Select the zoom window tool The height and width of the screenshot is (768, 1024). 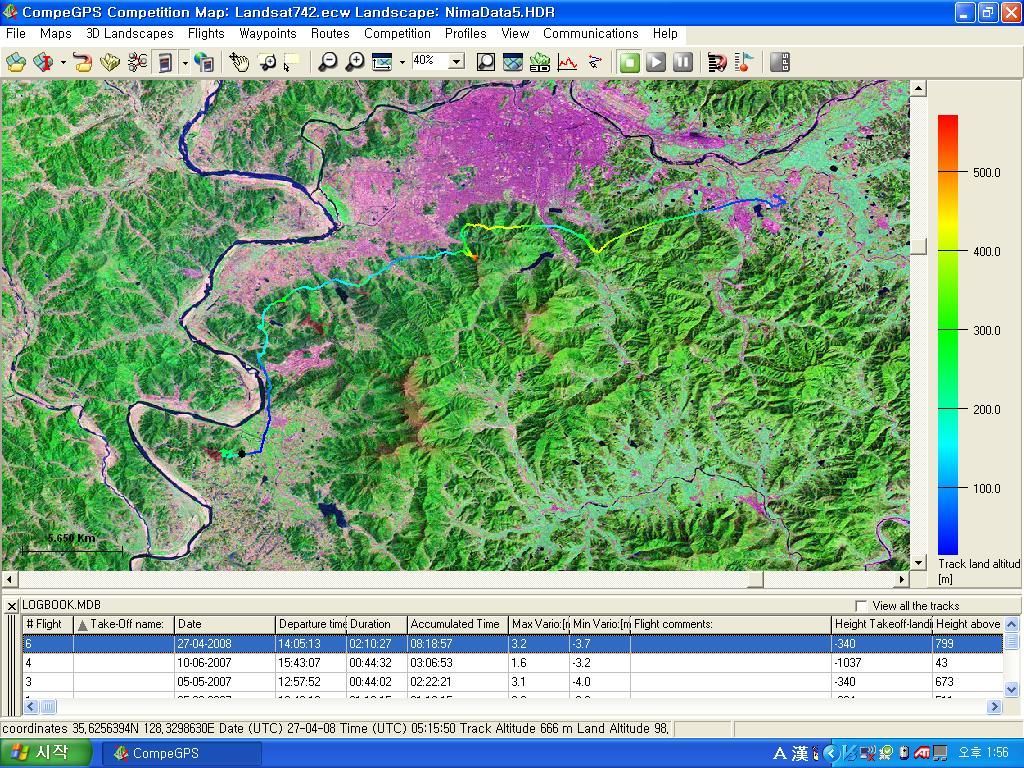(x=266, y=63)
